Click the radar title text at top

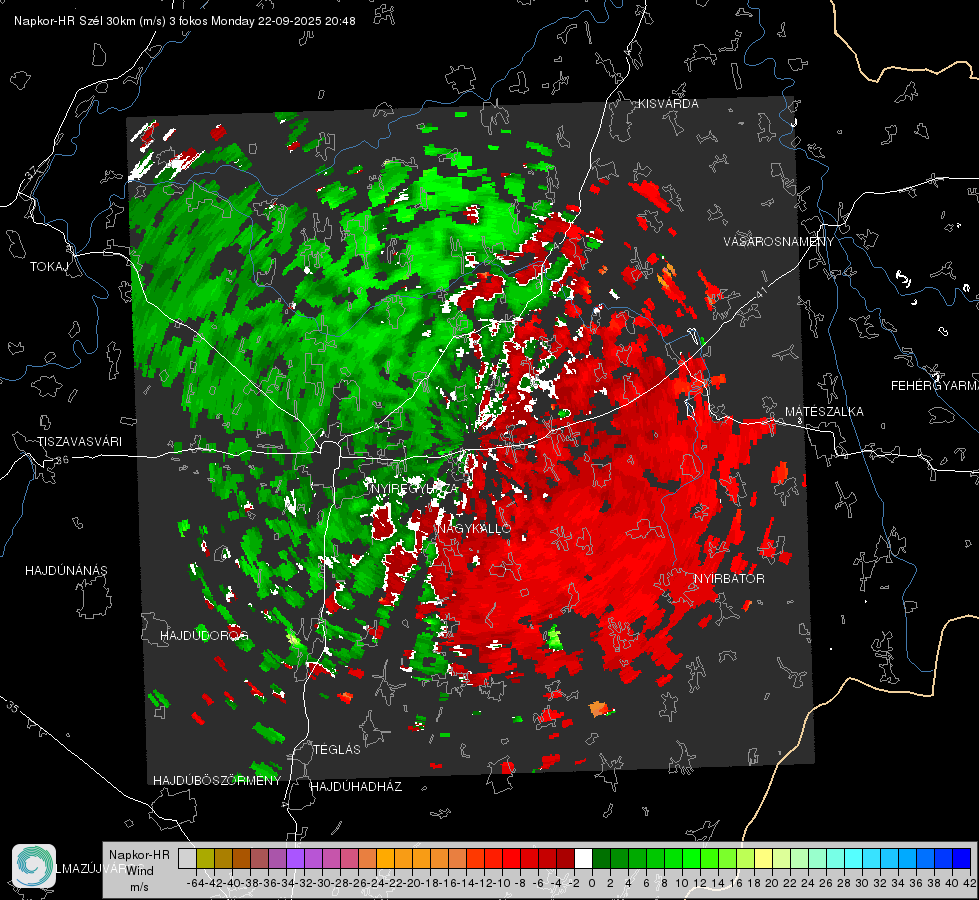185,21
